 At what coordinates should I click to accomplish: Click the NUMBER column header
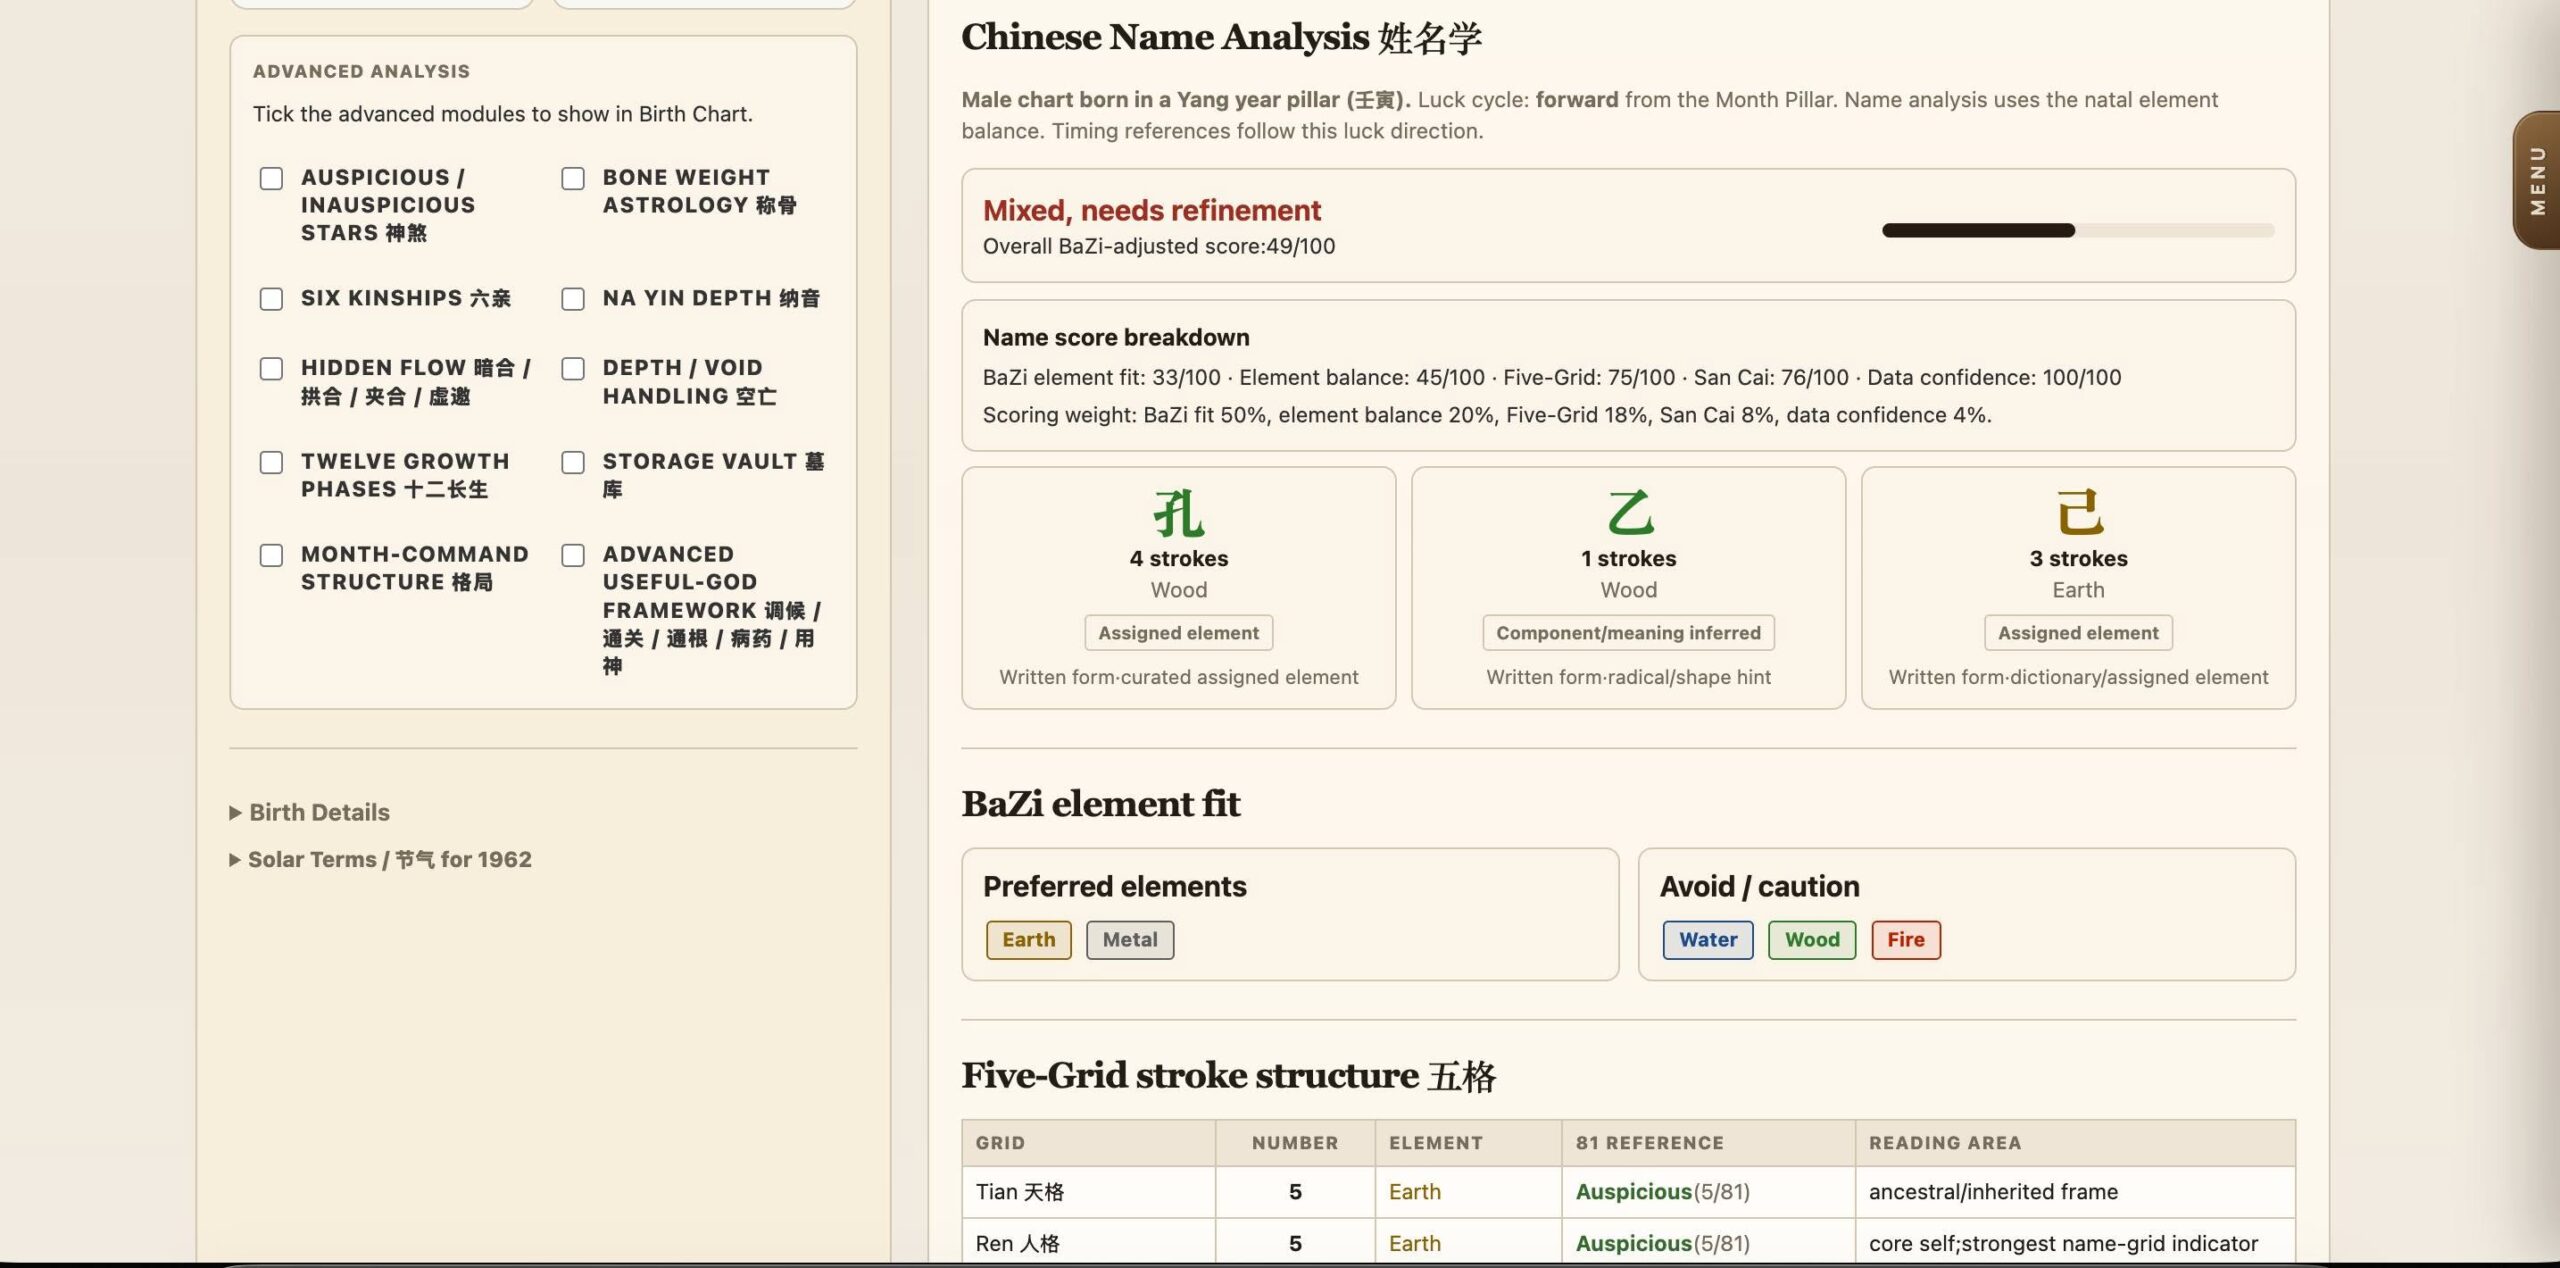1295,1143
